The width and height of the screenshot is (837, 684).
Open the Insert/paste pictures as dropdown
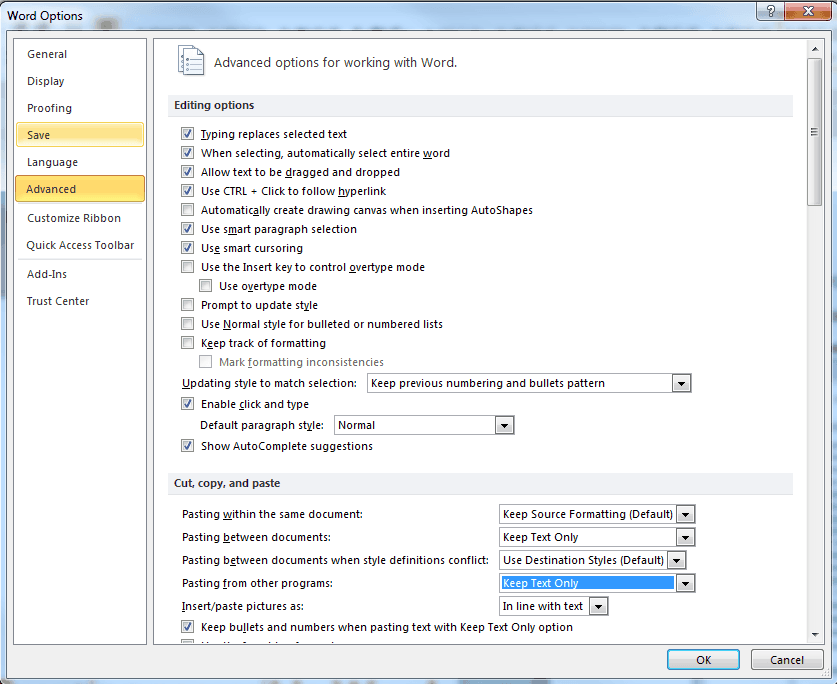pos(600,606)
